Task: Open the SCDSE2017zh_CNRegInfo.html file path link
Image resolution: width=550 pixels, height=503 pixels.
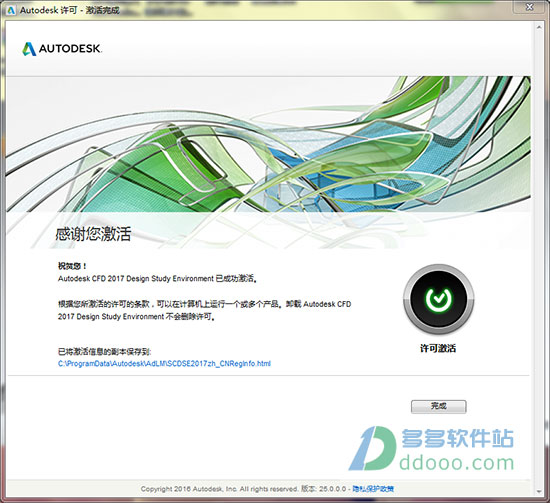Action: (164, 363)
